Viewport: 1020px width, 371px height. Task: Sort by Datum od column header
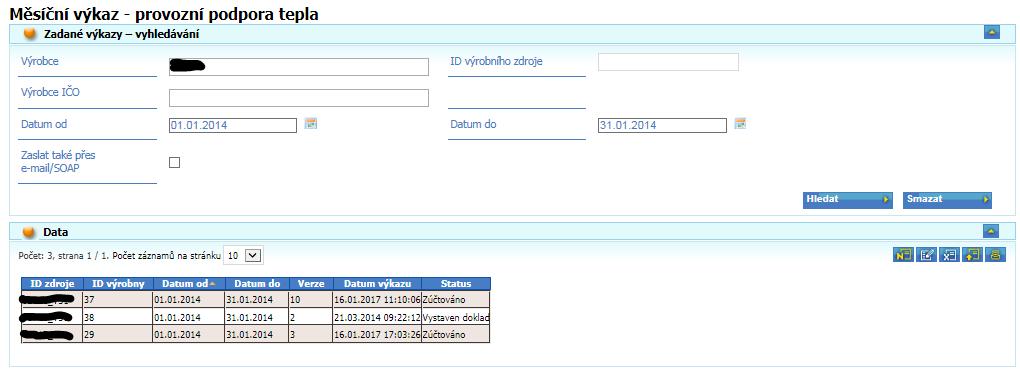pyautogui.click(x=189, y=284)
